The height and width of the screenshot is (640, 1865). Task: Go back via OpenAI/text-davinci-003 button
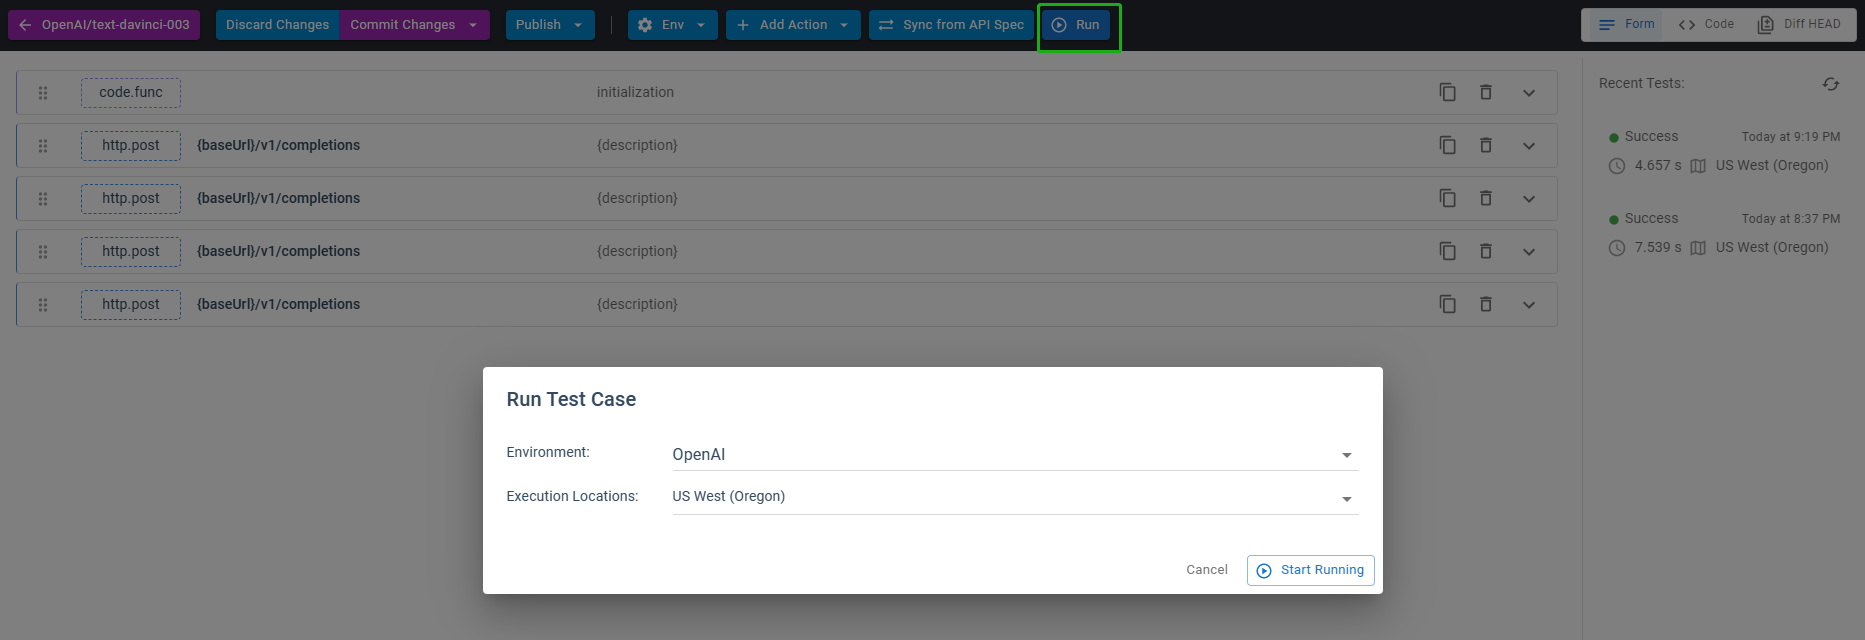(104, 25)
